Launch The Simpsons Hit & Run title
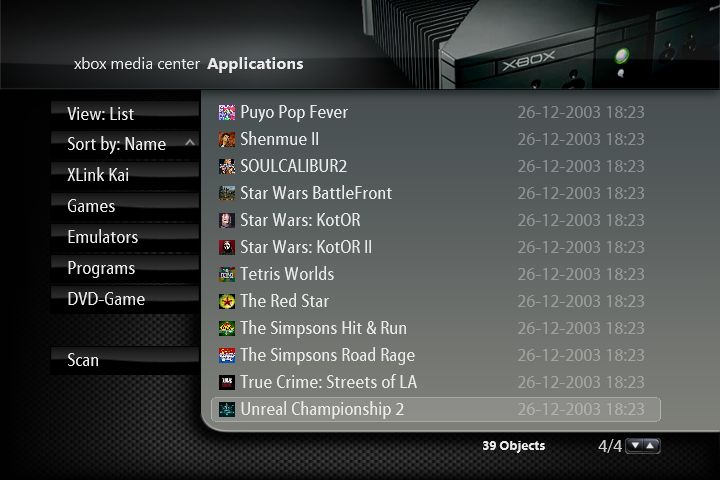Screen dimensions: 720x480 pos(323,328)
